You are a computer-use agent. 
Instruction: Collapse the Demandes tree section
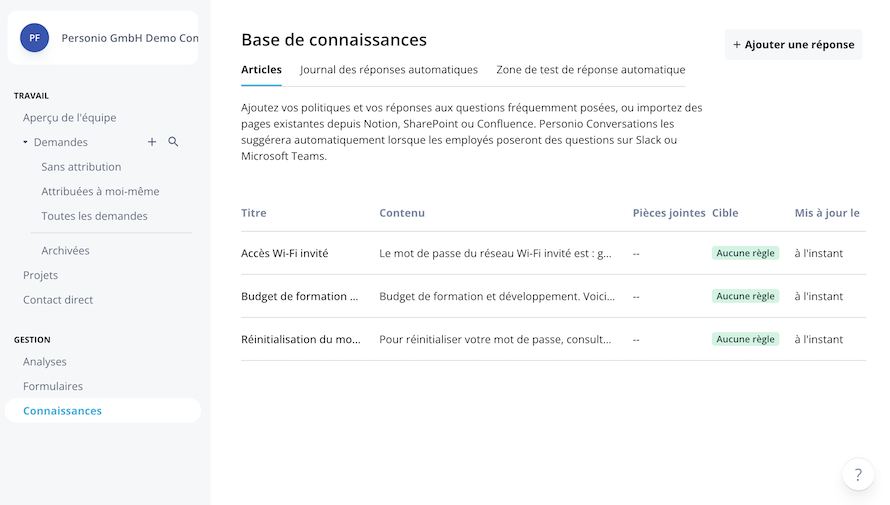click(25, 143)
